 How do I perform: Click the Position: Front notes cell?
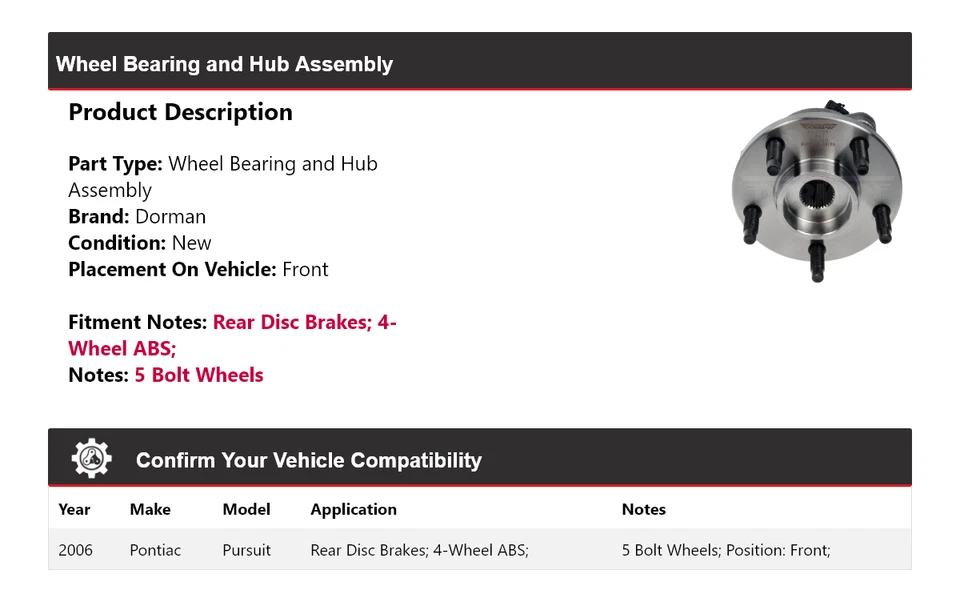(726, 550)
